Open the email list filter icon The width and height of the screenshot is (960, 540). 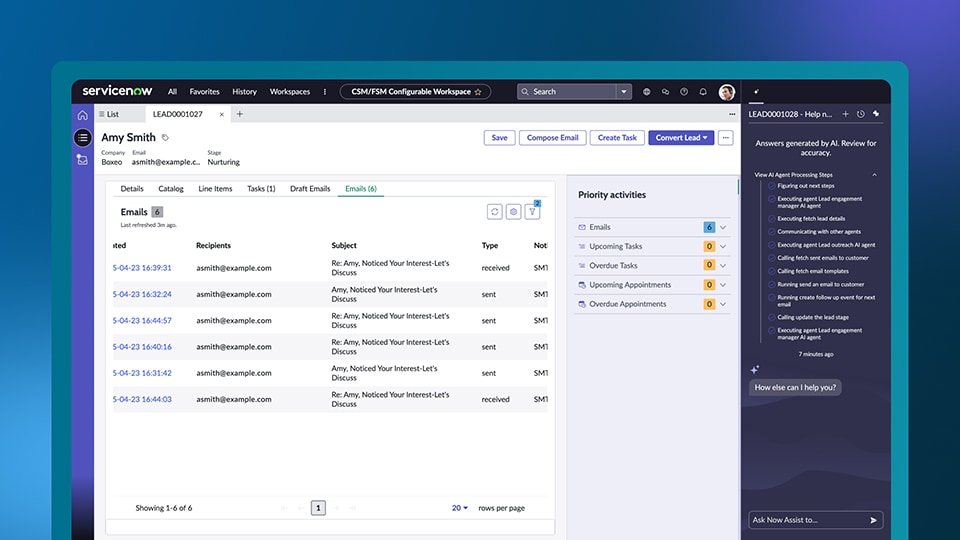[532, 212]
